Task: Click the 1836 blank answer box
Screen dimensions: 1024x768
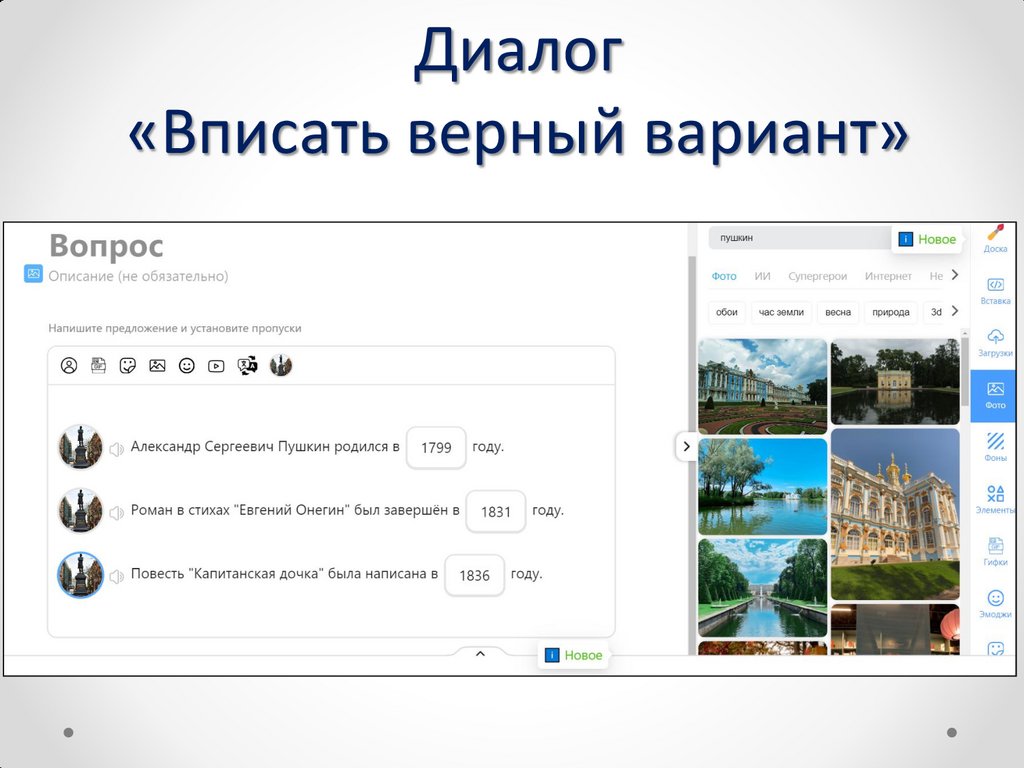Action: [x=475, y=575]
